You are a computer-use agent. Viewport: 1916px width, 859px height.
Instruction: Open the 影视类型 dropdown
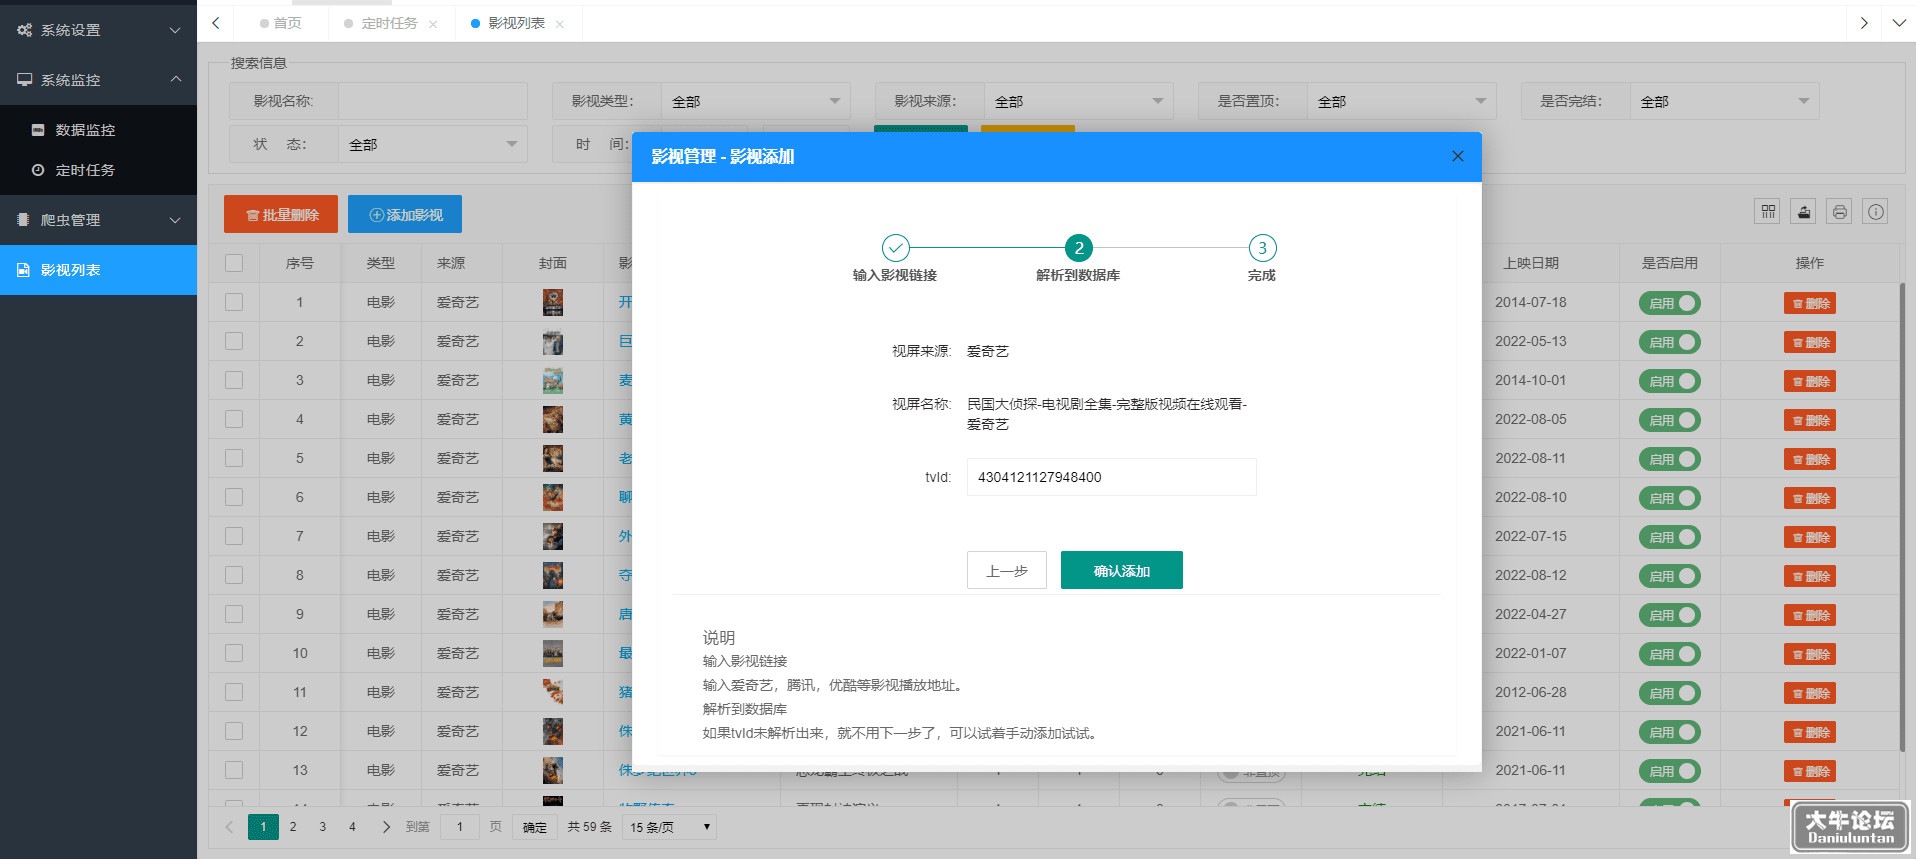click(x=755, y=101)
